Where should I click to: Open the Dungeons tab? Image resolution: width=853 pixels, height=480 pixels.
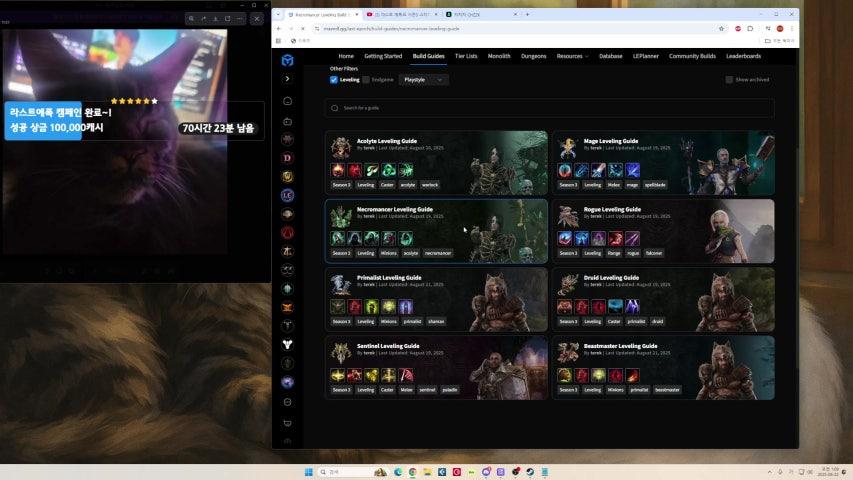point(533,56)
